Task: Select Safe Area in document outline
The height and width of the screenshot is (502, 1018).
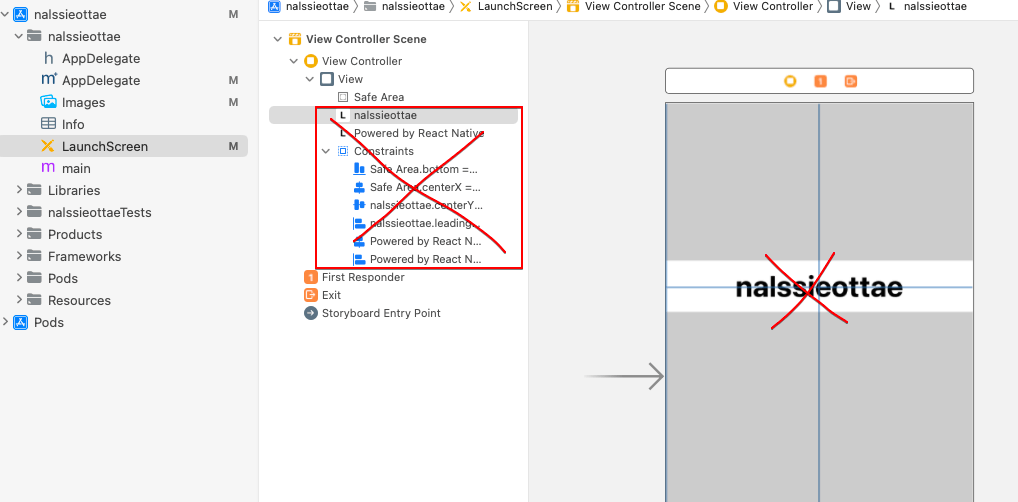Action: pyautogui.click(x=379, y=97)
